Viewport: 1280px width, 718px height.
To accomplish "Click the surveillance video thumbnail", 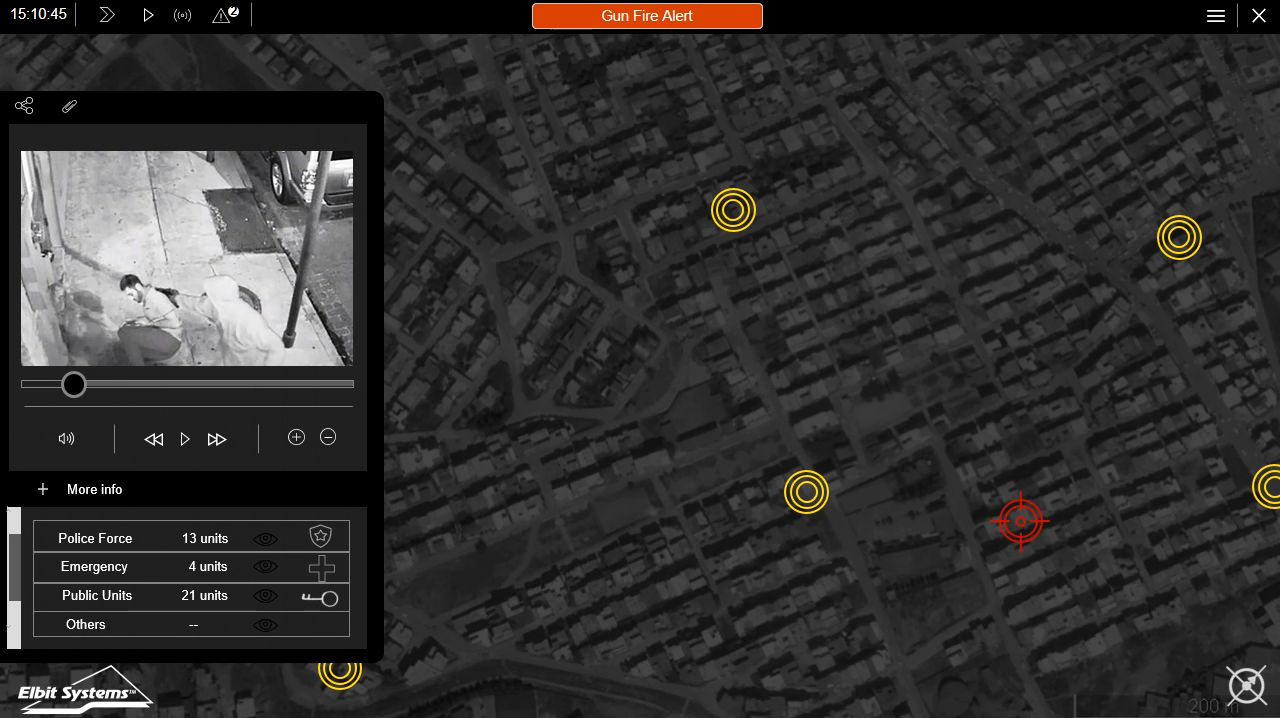I will (x=187, y=258).
